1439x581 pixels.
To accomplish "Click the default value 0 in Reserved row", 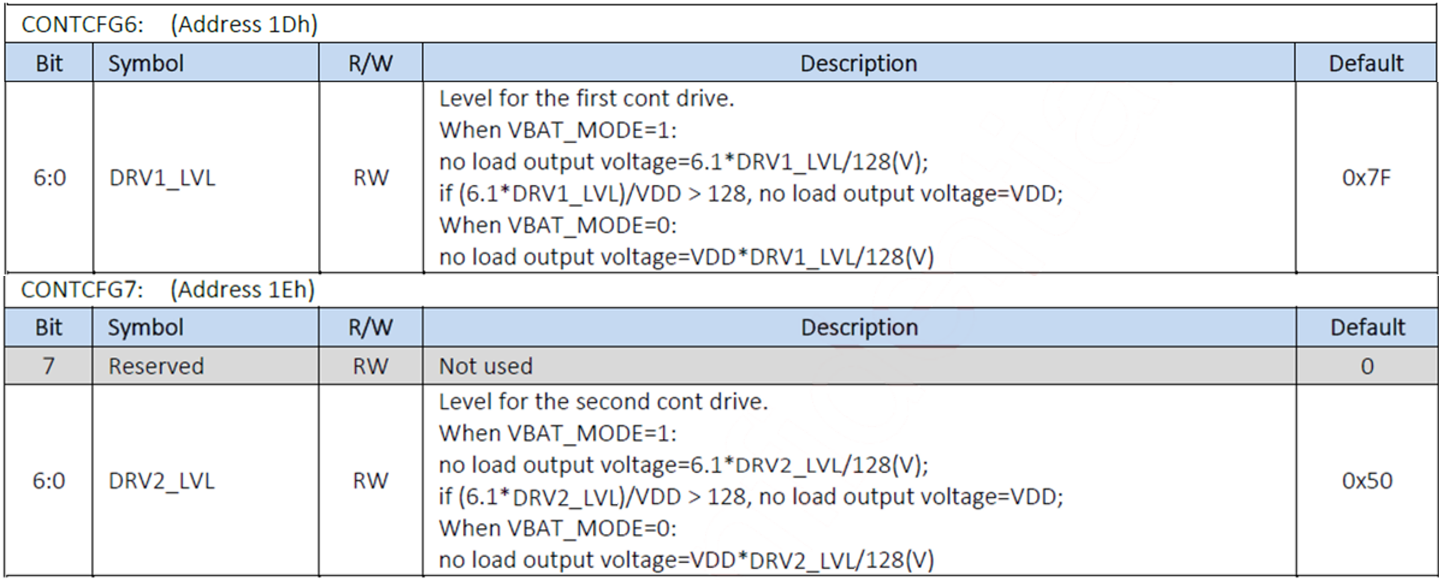I will click(1367, 366).
